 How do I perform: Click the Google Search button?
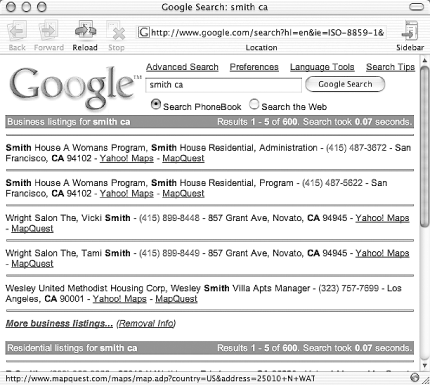345,84
